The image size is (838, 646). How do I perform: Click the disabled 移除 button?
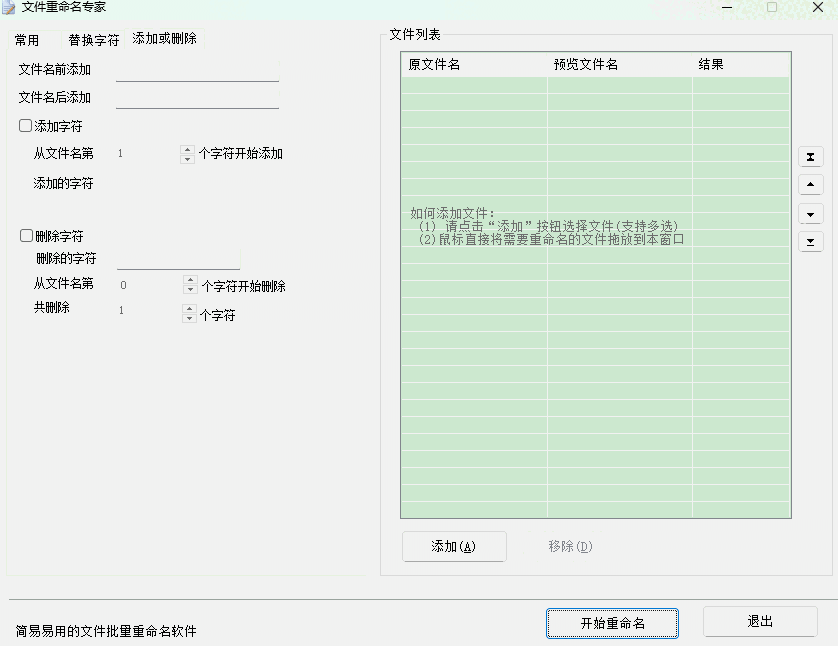click(x=567, y=546)
